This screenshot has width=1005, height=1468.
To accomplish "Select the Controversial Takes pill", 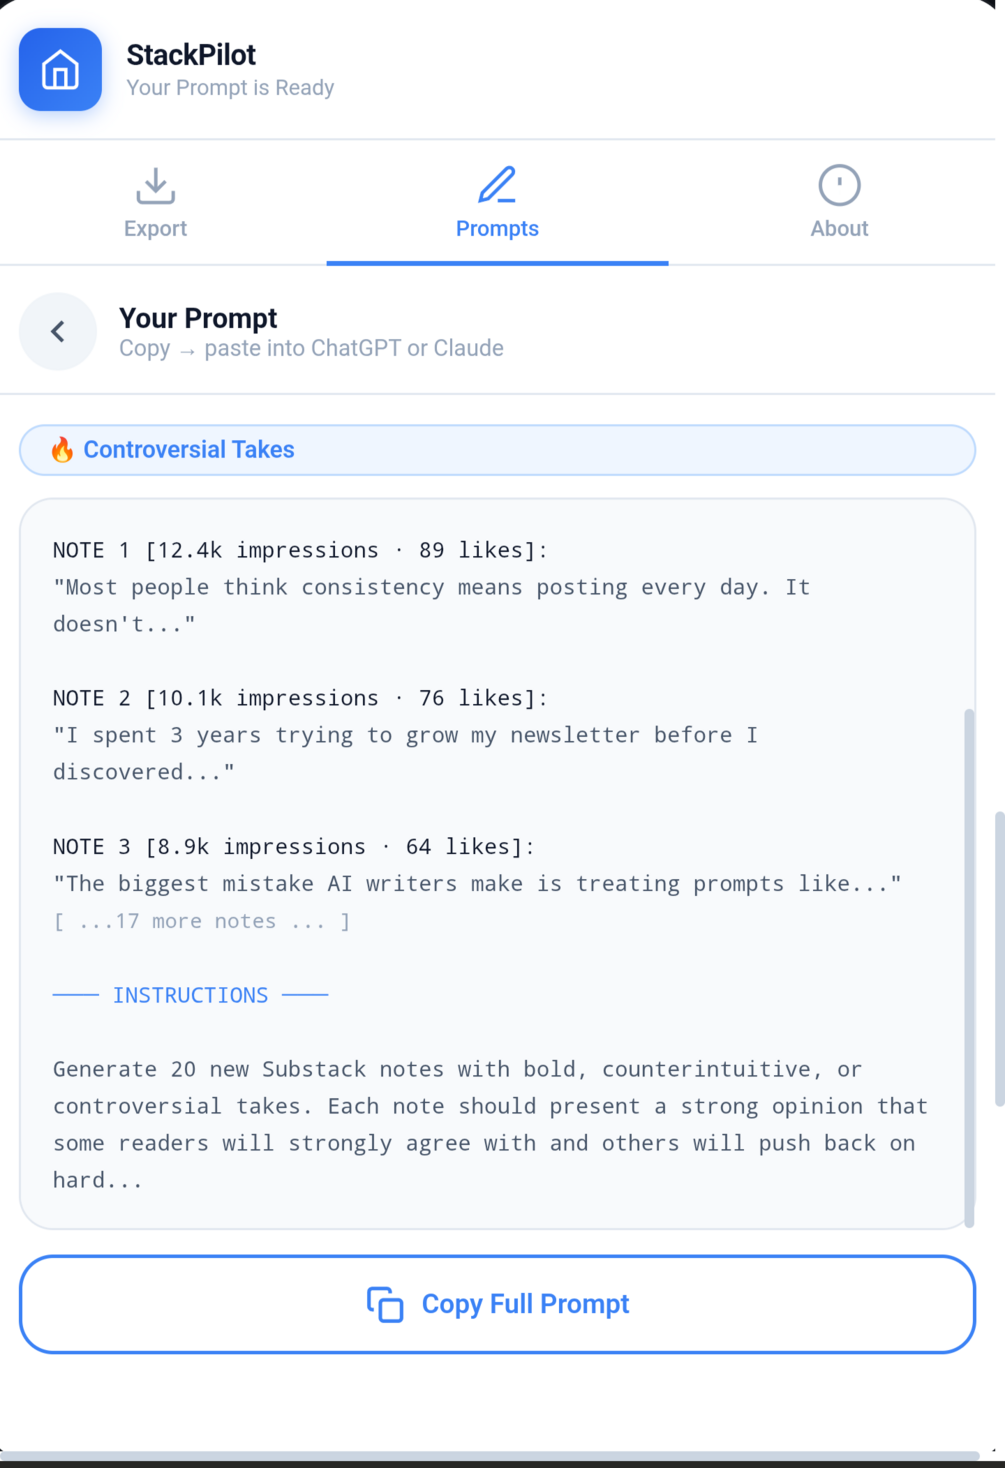I will [x=497, y=450].
